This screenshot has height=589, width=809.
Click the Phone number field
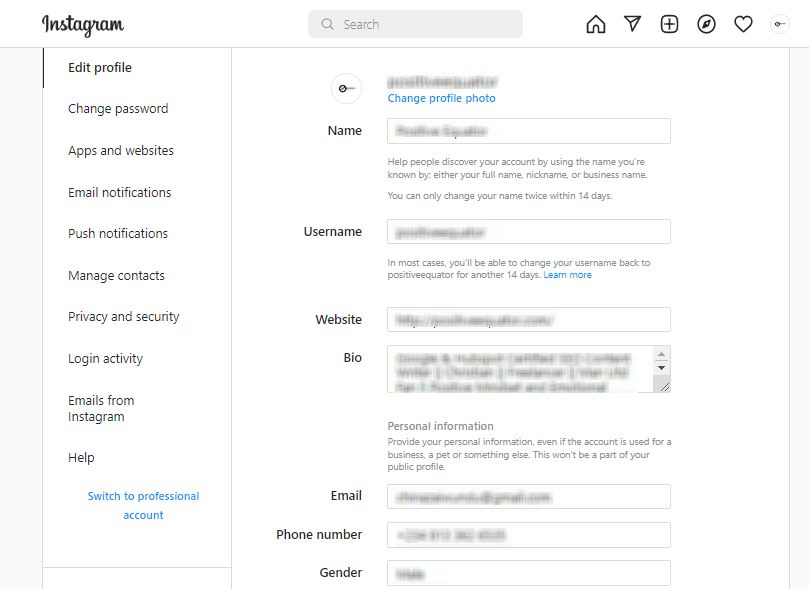coord(529,534)
